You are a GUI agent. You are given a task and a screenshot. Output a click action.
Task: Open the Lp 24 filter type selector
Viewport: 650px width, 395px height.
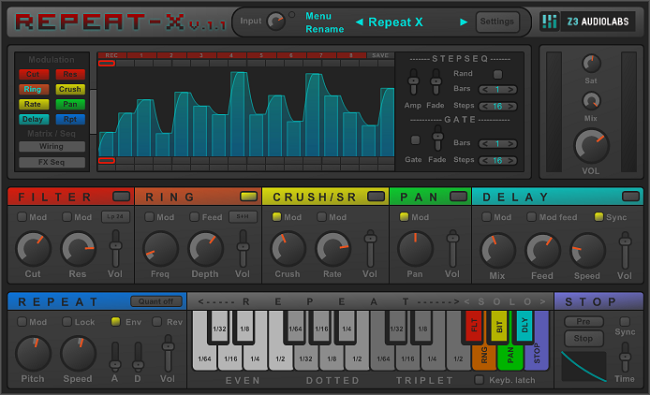click(x=115, y=217)
